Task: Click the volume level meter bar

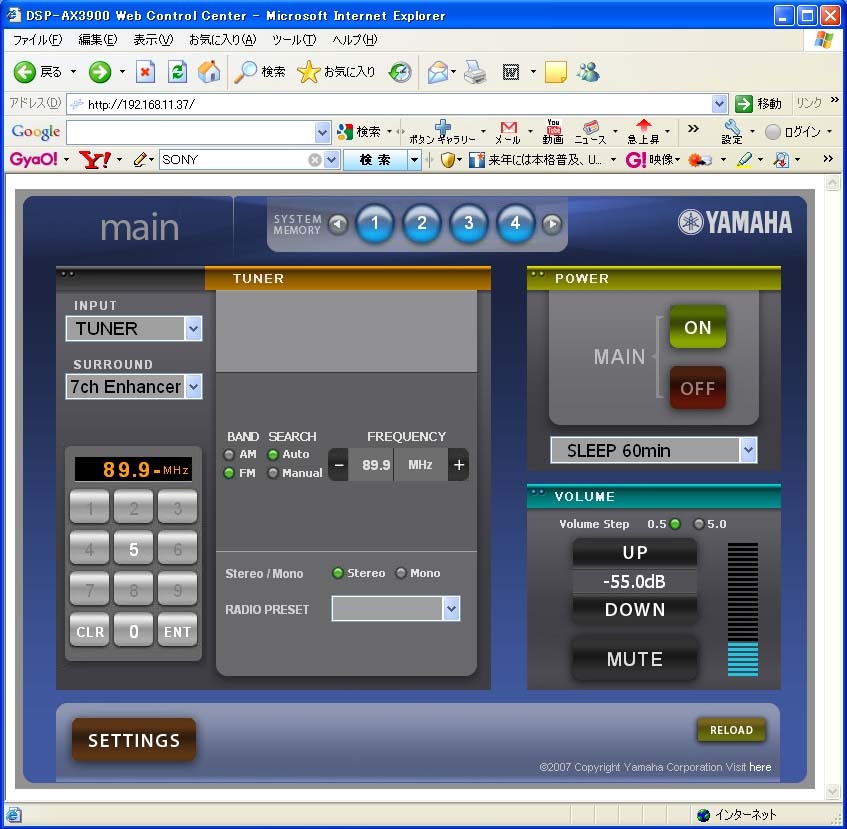Action: pyautogui.click(x=743, y=609)
